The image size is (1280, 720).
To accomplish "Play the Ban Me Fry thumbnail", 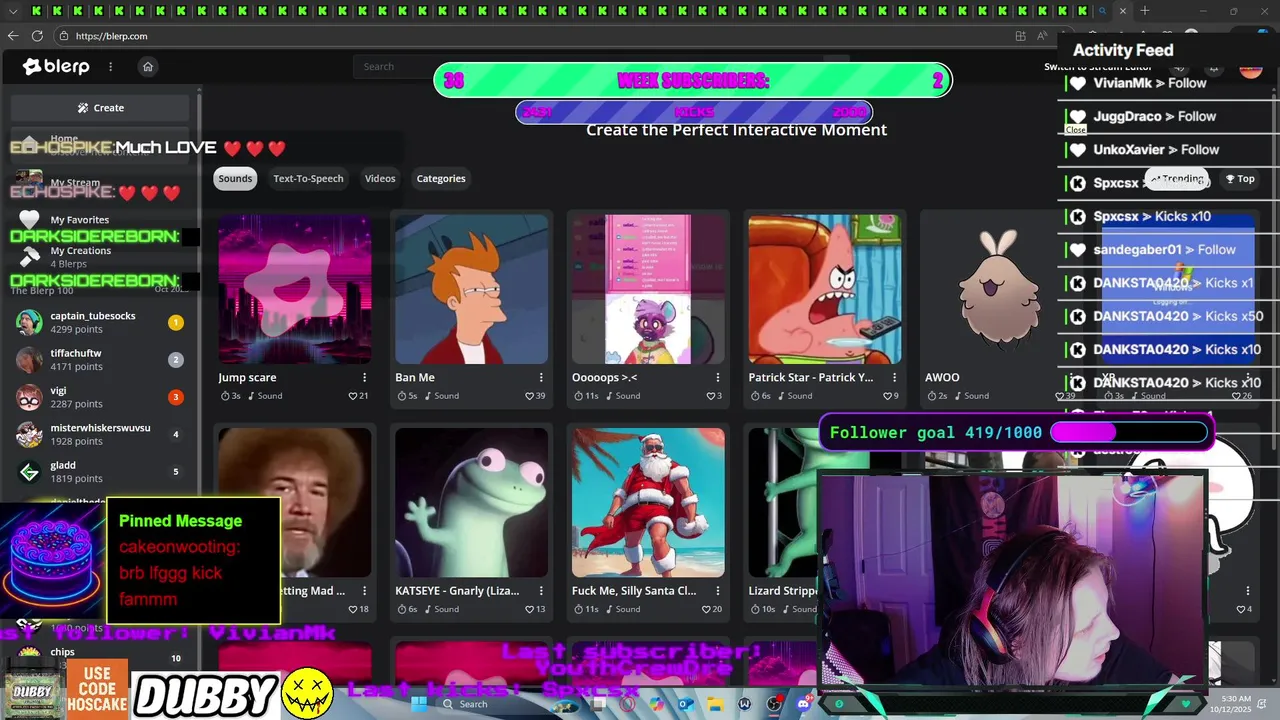I will [471, 289].
